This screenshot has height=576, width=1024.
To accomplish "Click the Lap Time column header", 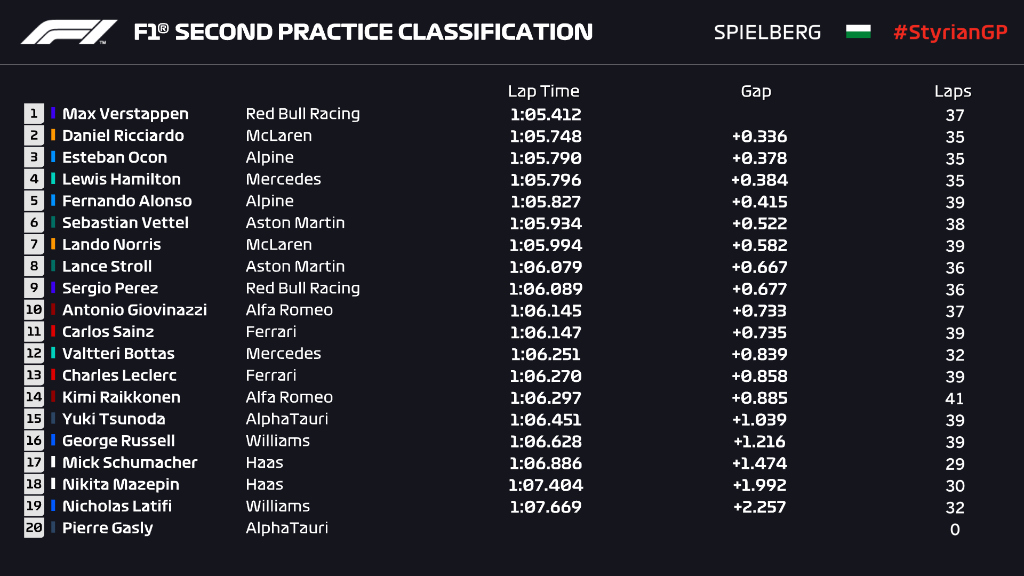I will (x=543, y=91).
